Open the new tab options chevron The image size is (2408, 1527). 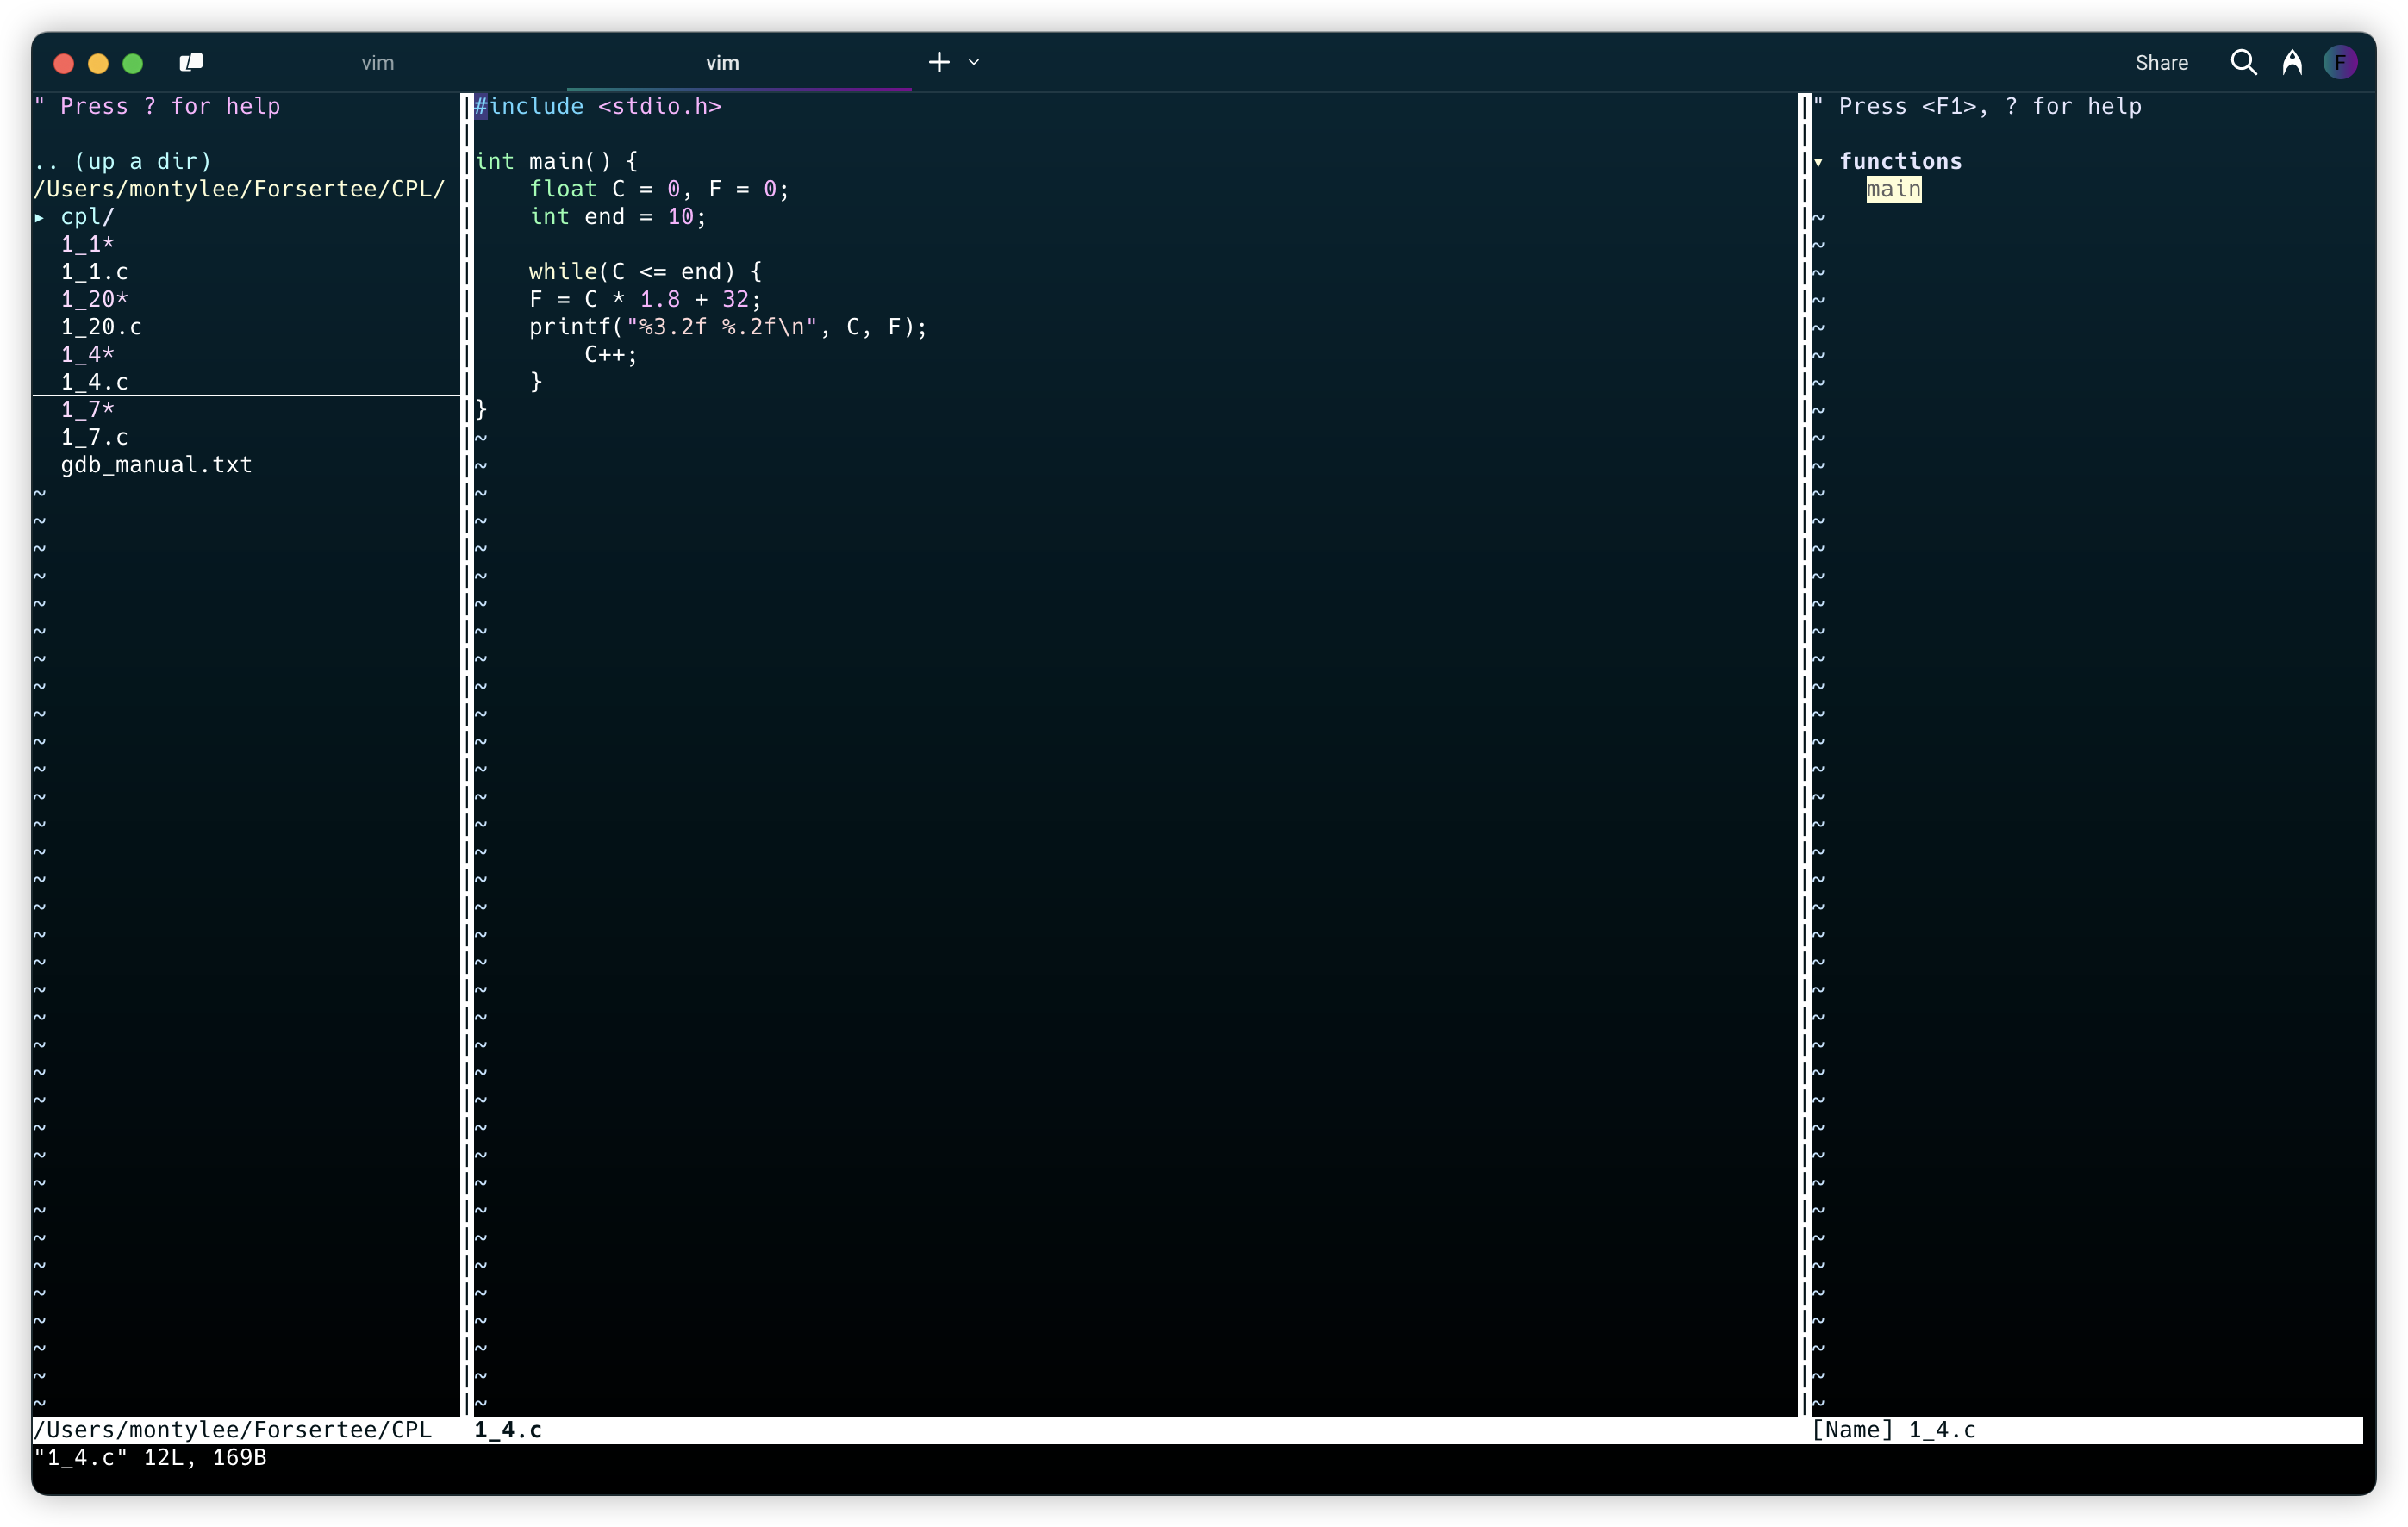(x=973, y=62)
